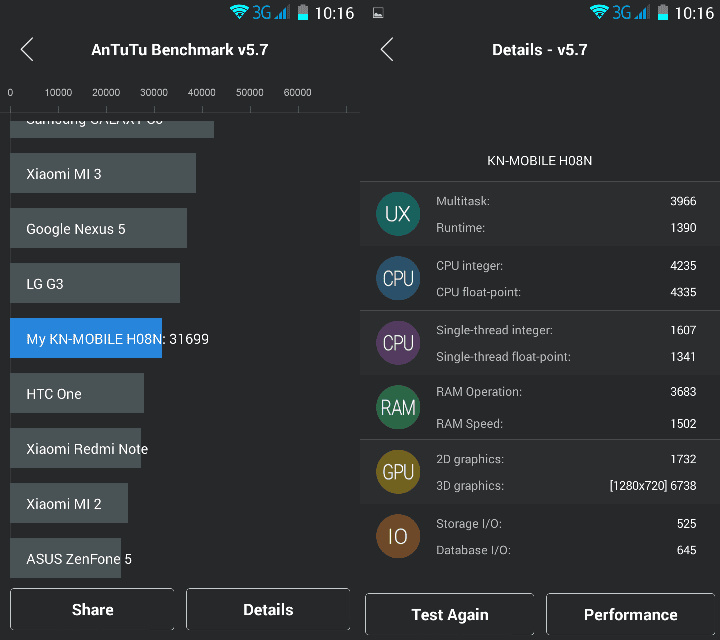Select the Google Nexus 5 bar

point(98,228)
